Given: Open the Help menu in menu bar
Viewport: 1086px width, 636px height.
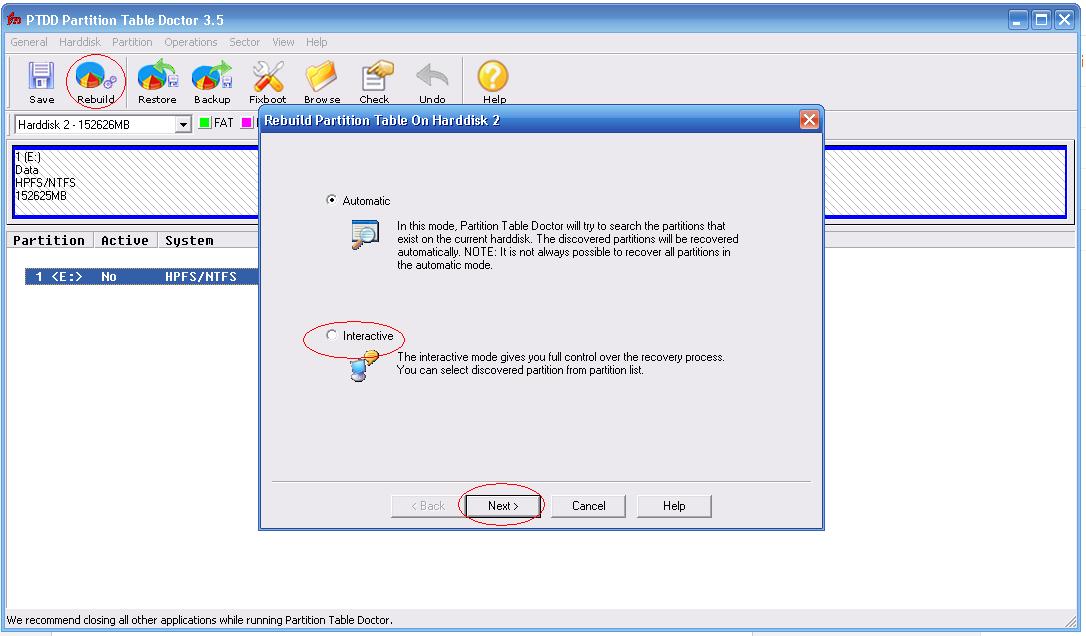Looking at the screenshot, I should tap(317, 42).
